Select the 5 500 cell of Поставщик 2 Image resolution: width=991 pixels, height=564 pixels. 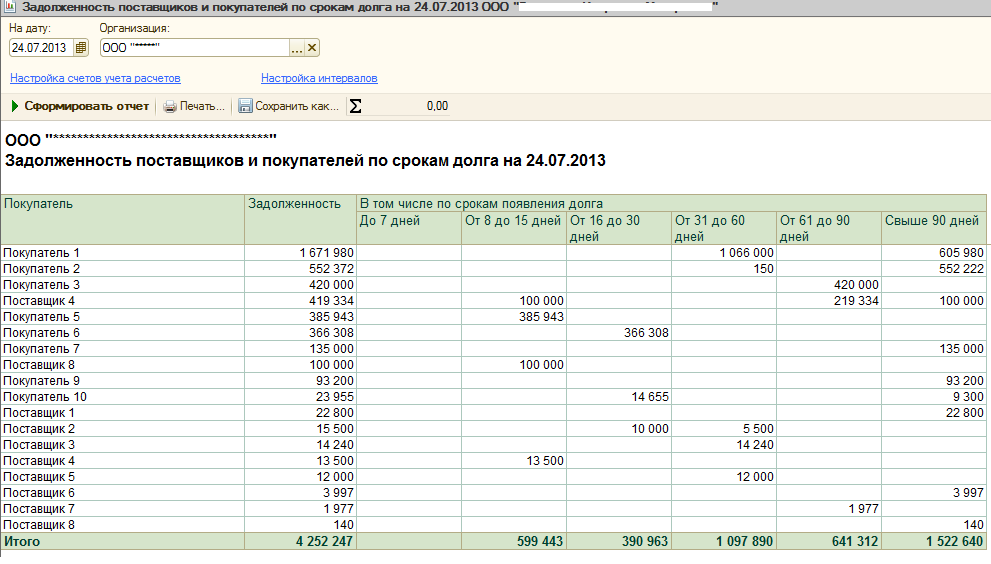point(724,429)
